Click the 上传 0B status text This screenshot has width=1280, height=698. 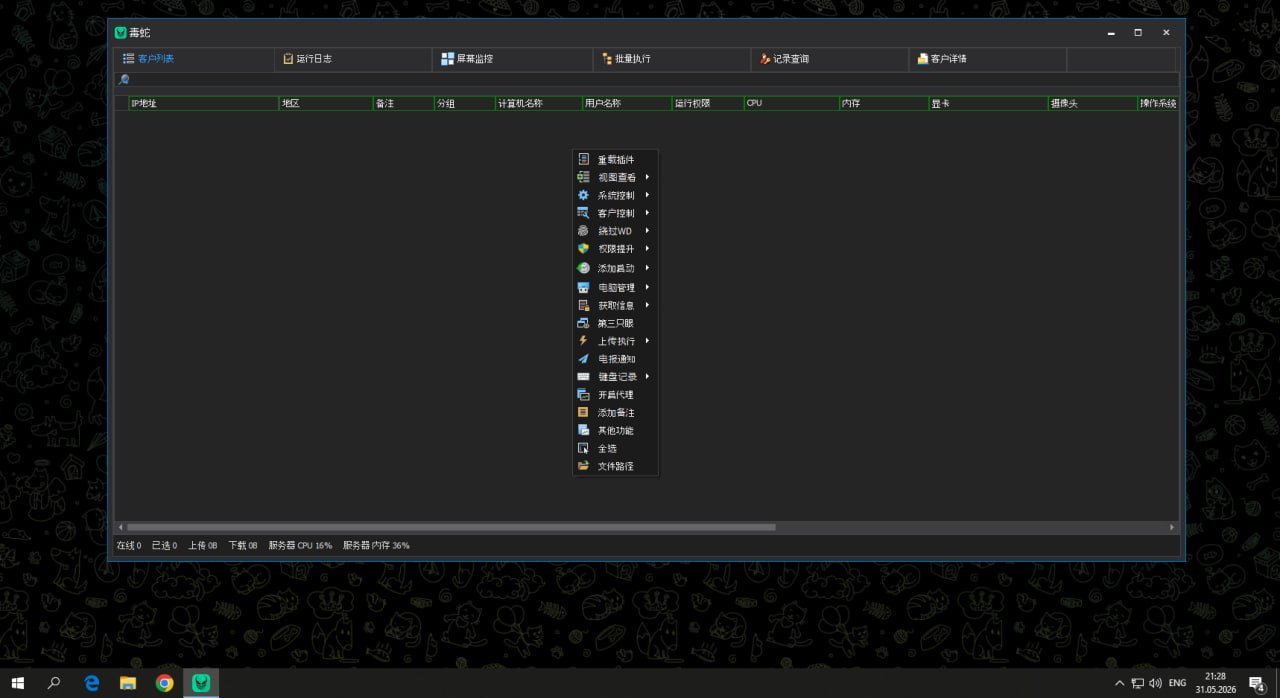click(x=202, y=546)
